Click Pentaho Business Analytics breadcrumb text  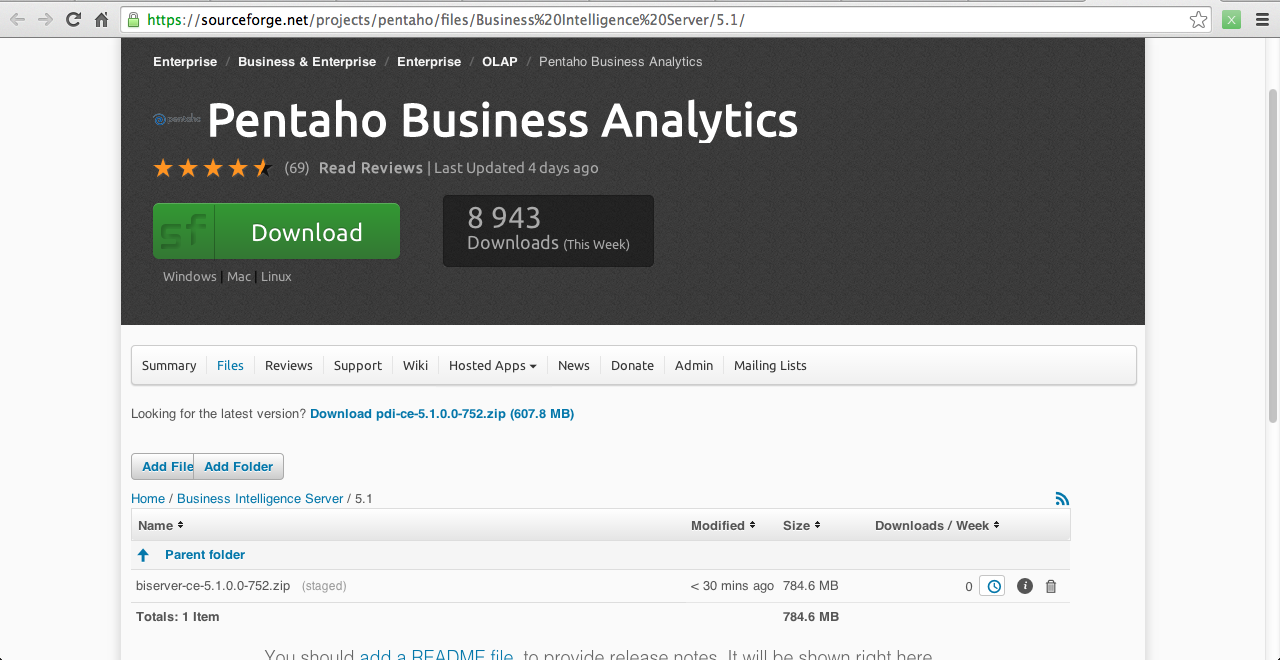[x=620, y=61]
